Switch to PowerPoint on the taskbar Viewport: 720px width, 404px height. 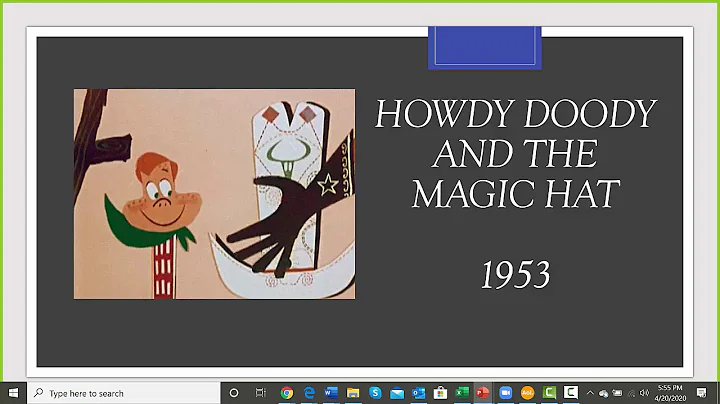[x=483, y=393]
